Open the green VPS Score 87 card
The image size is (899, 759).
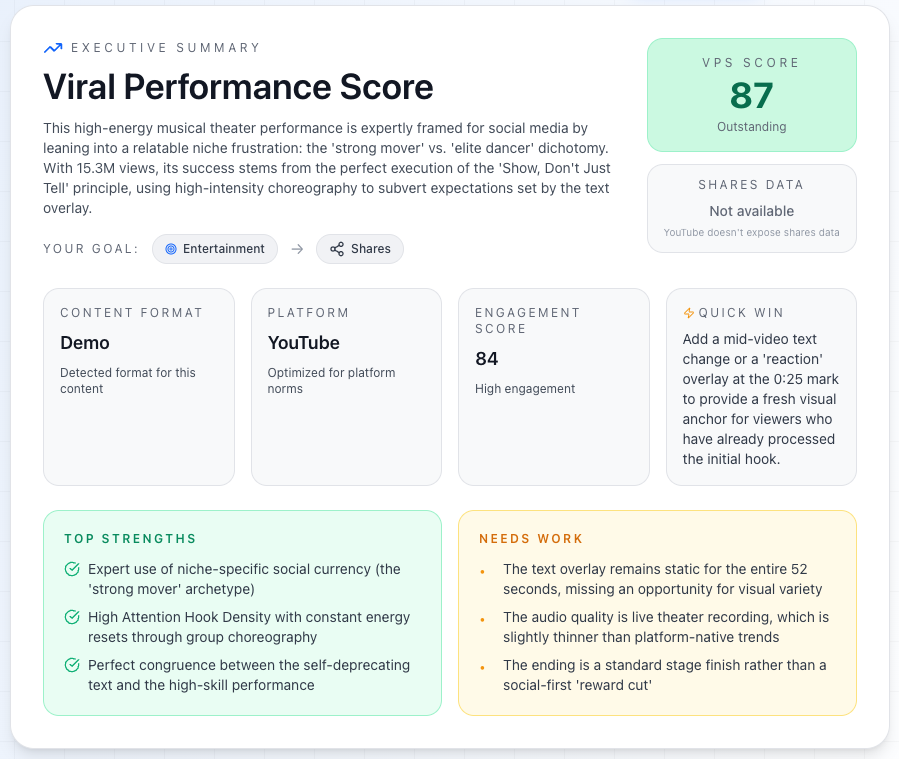[751, 95]
